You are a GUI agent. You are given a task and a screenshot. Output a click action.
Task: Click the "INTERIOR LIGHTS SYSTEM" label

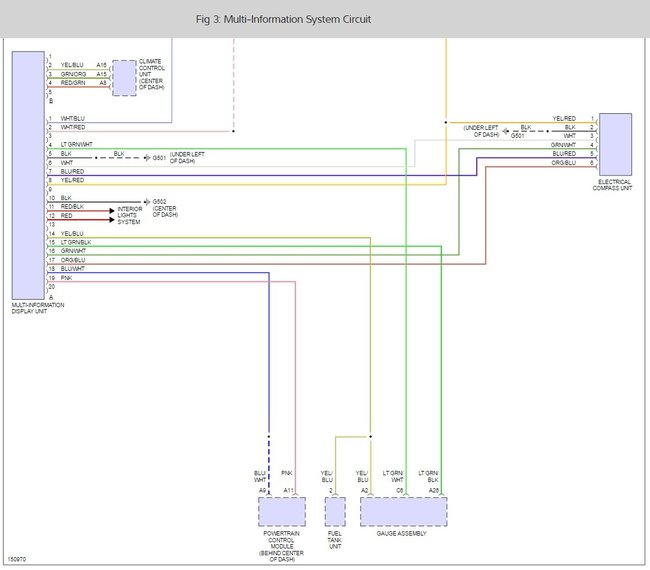tap(130, 216)
